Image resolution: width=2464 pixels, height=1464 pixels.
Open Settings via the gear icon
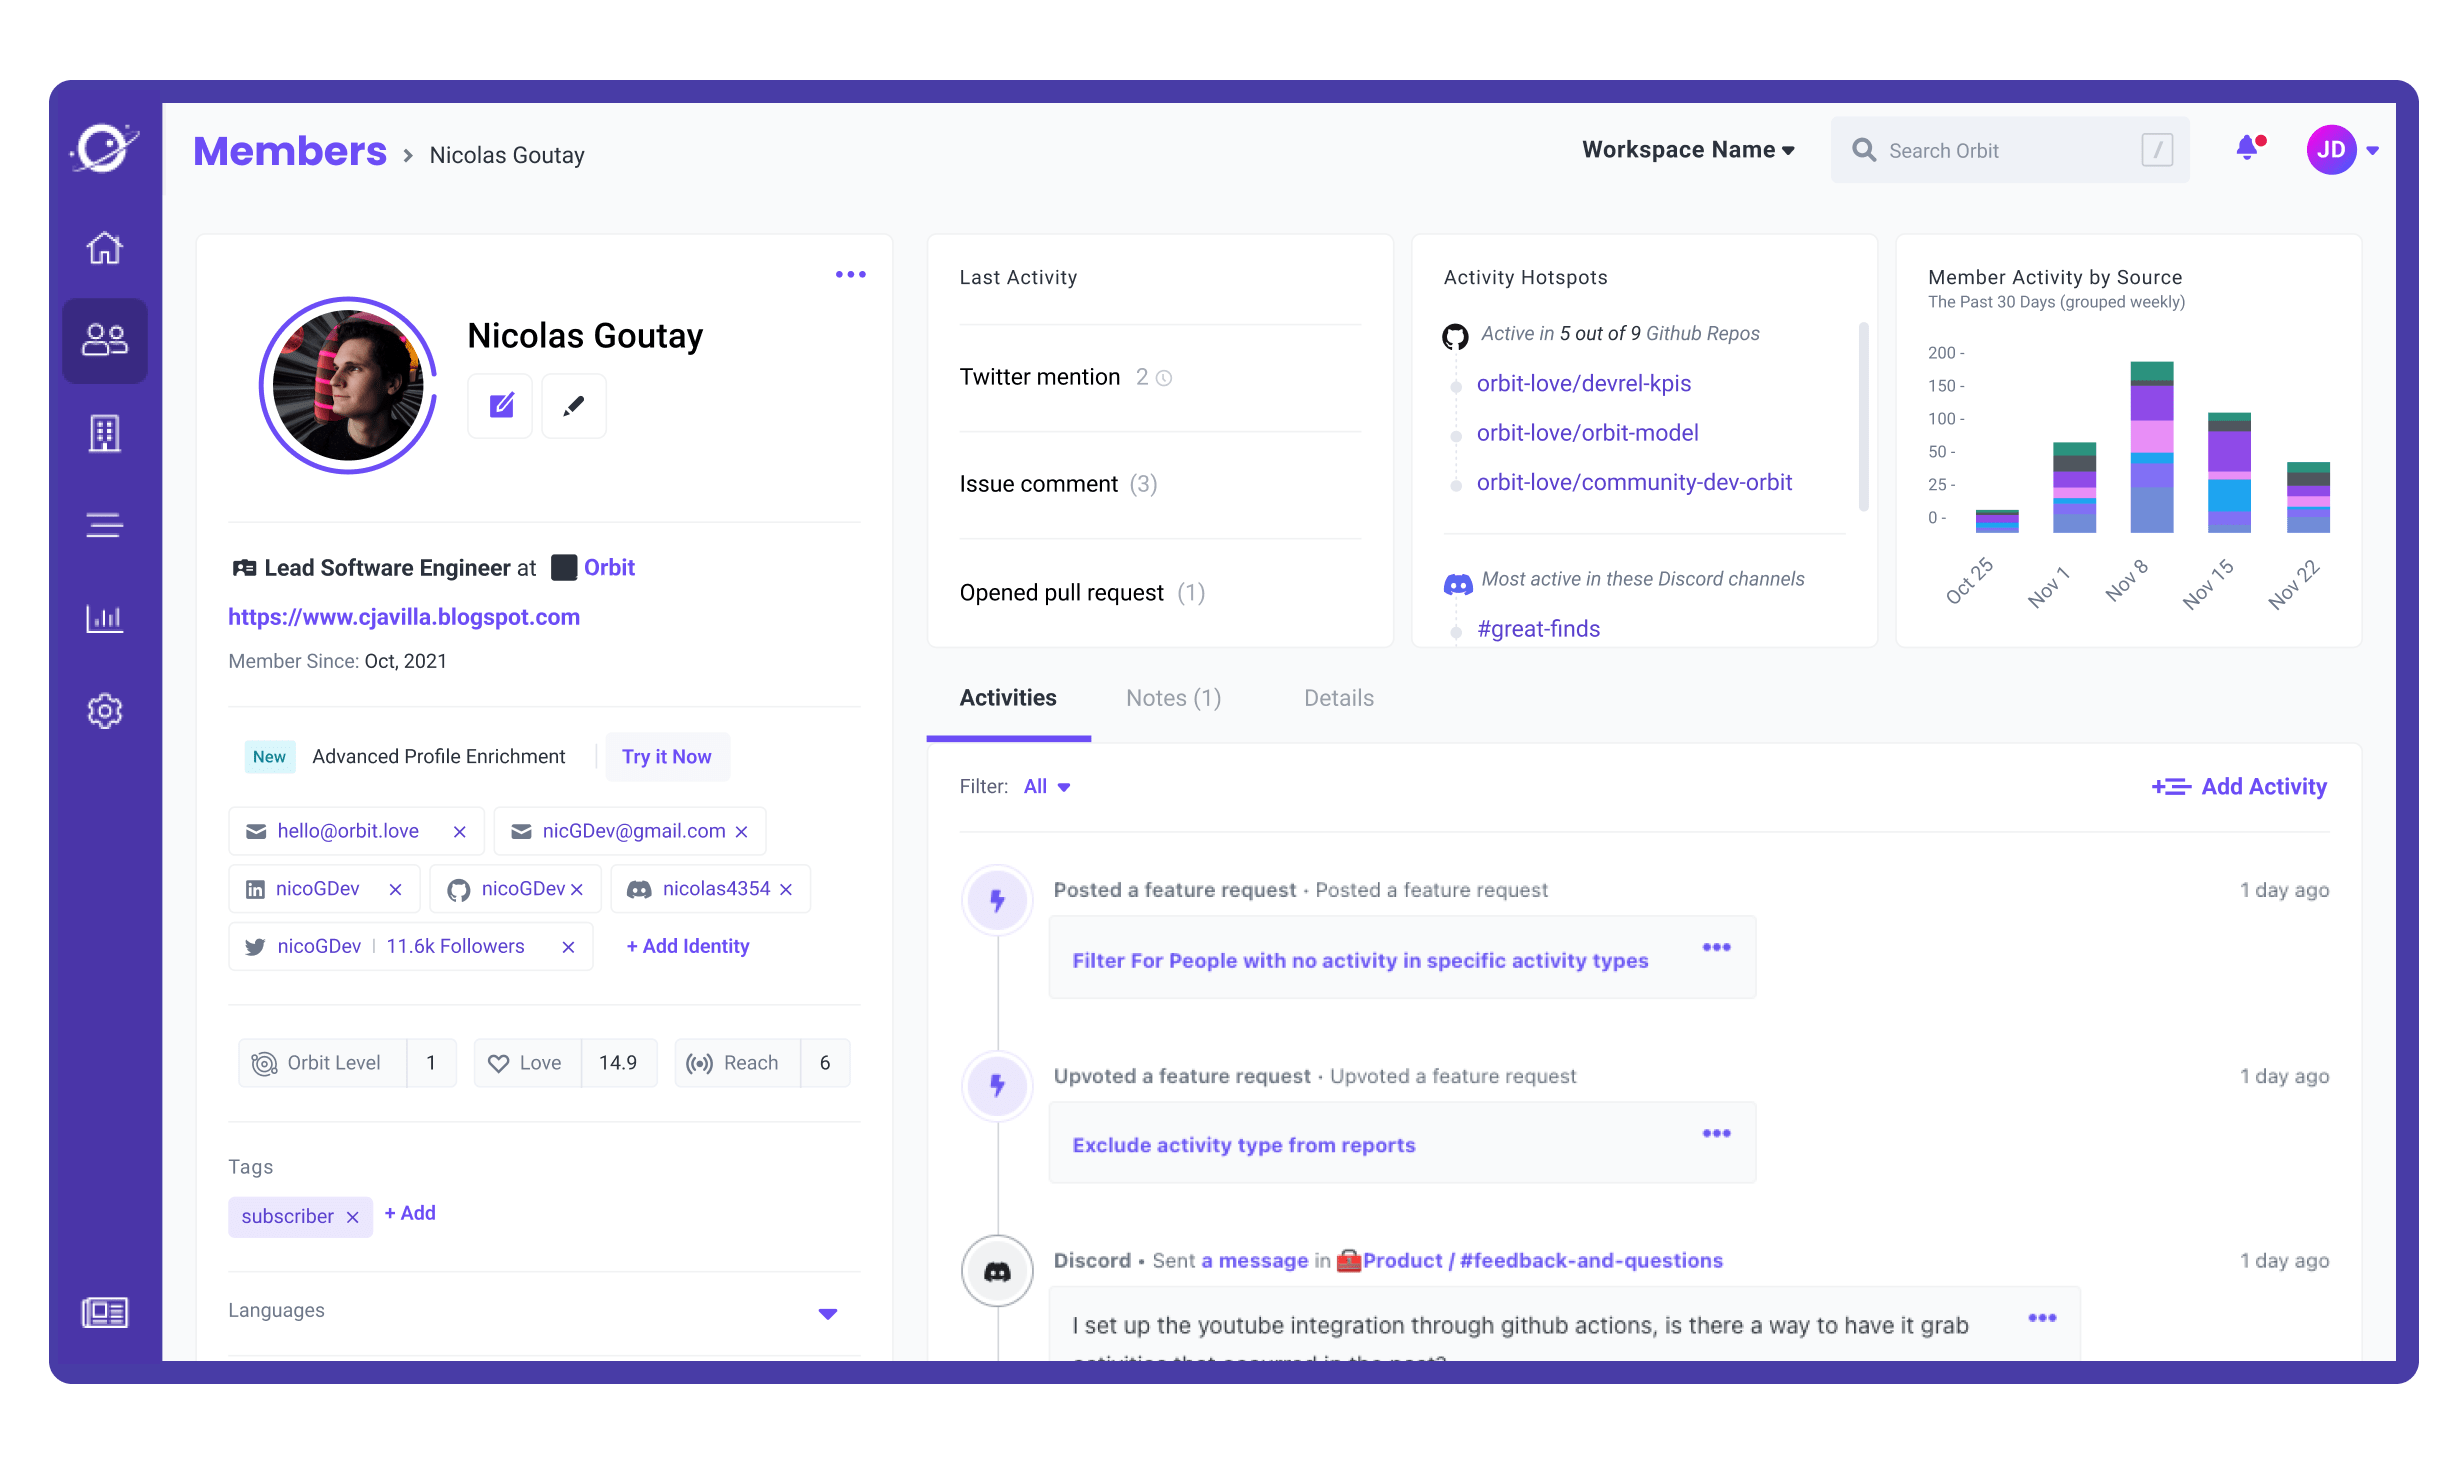104,711
